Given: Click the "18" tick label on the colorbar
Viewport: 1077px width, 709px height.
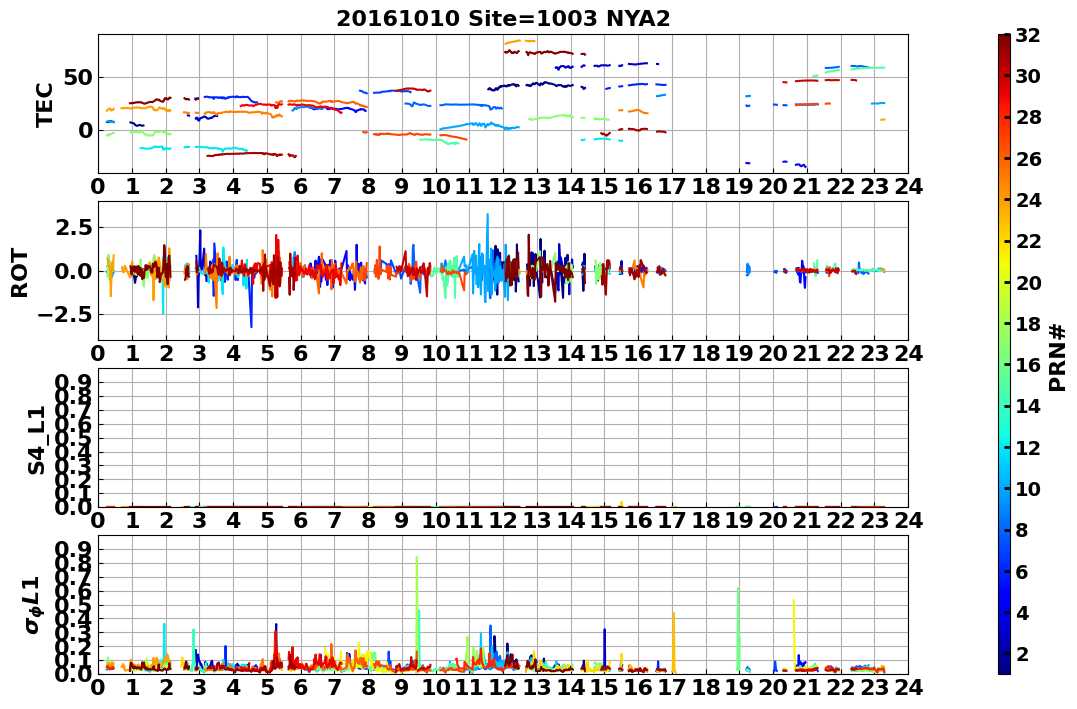Looking at the screenshot, I should (1028, 324).
